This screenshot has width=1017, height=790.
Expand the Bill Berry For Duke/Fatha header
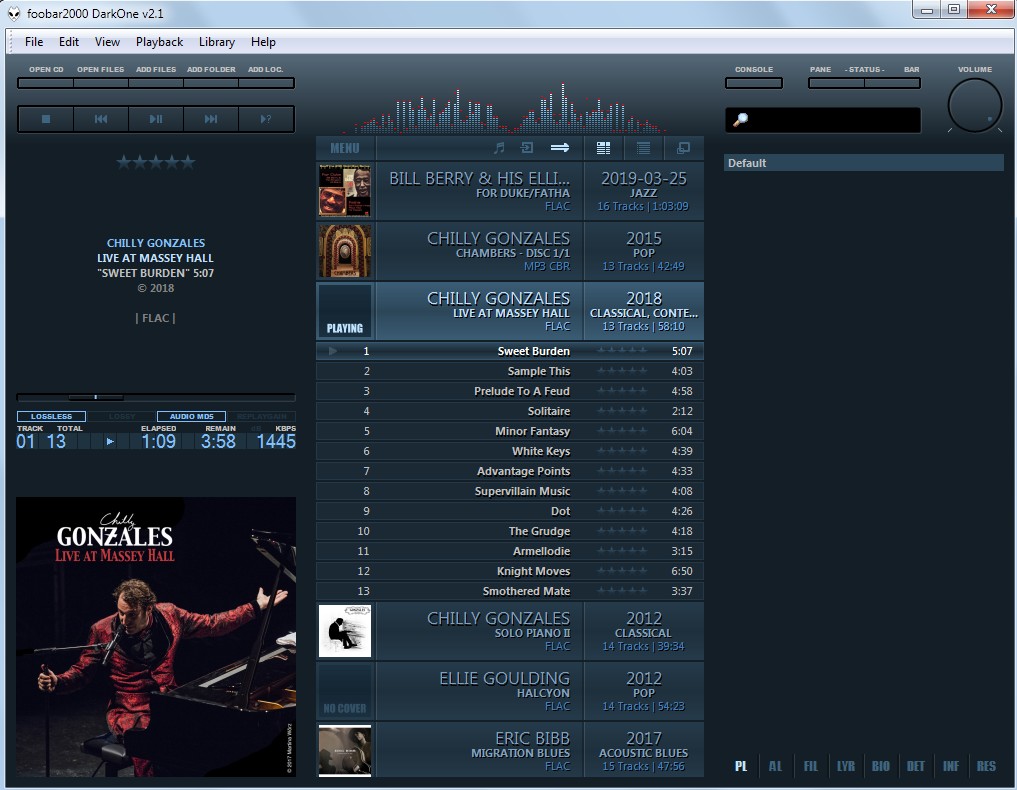click(510, 191)
